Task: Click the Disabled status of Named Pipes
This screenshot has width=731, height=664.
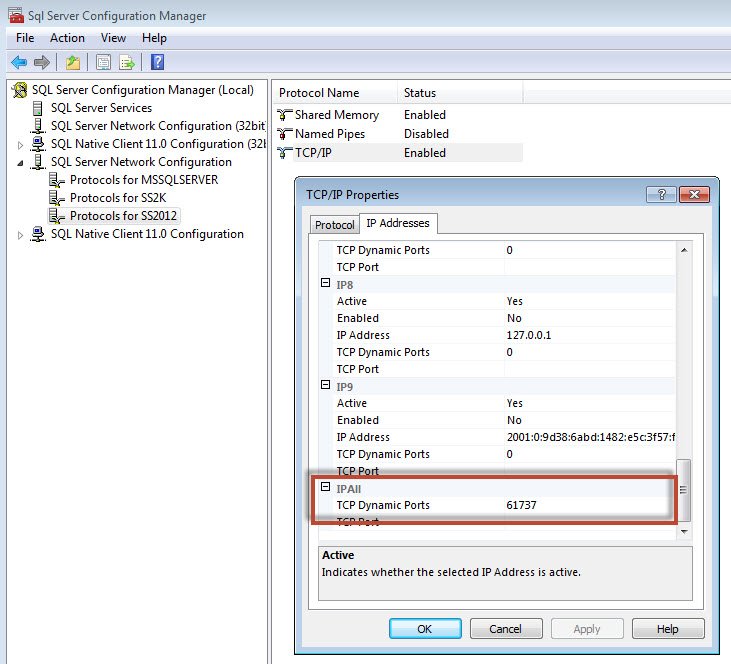Action: point(426,134)
